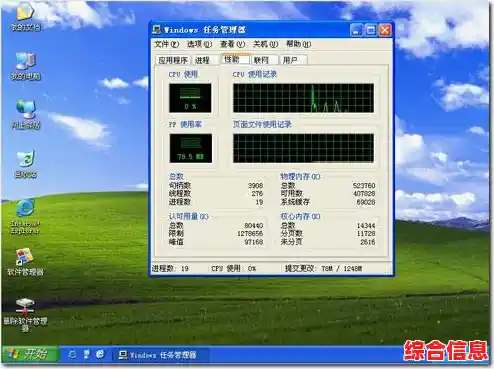494x369 pixels.
Task: Open the 查看(V) menu
Action: [232, 44]
